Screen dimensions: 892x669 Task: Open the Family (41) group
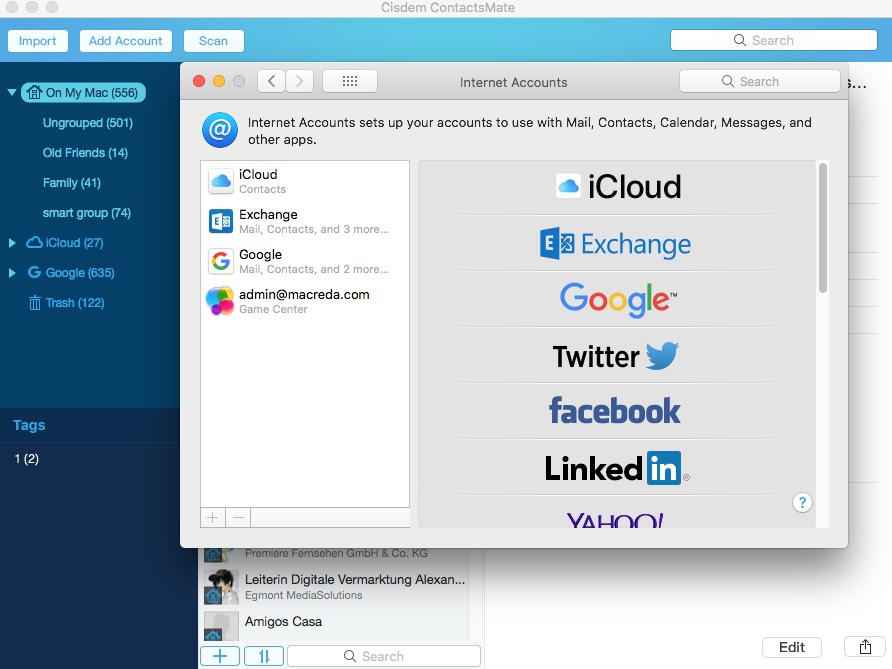[72, 183]
